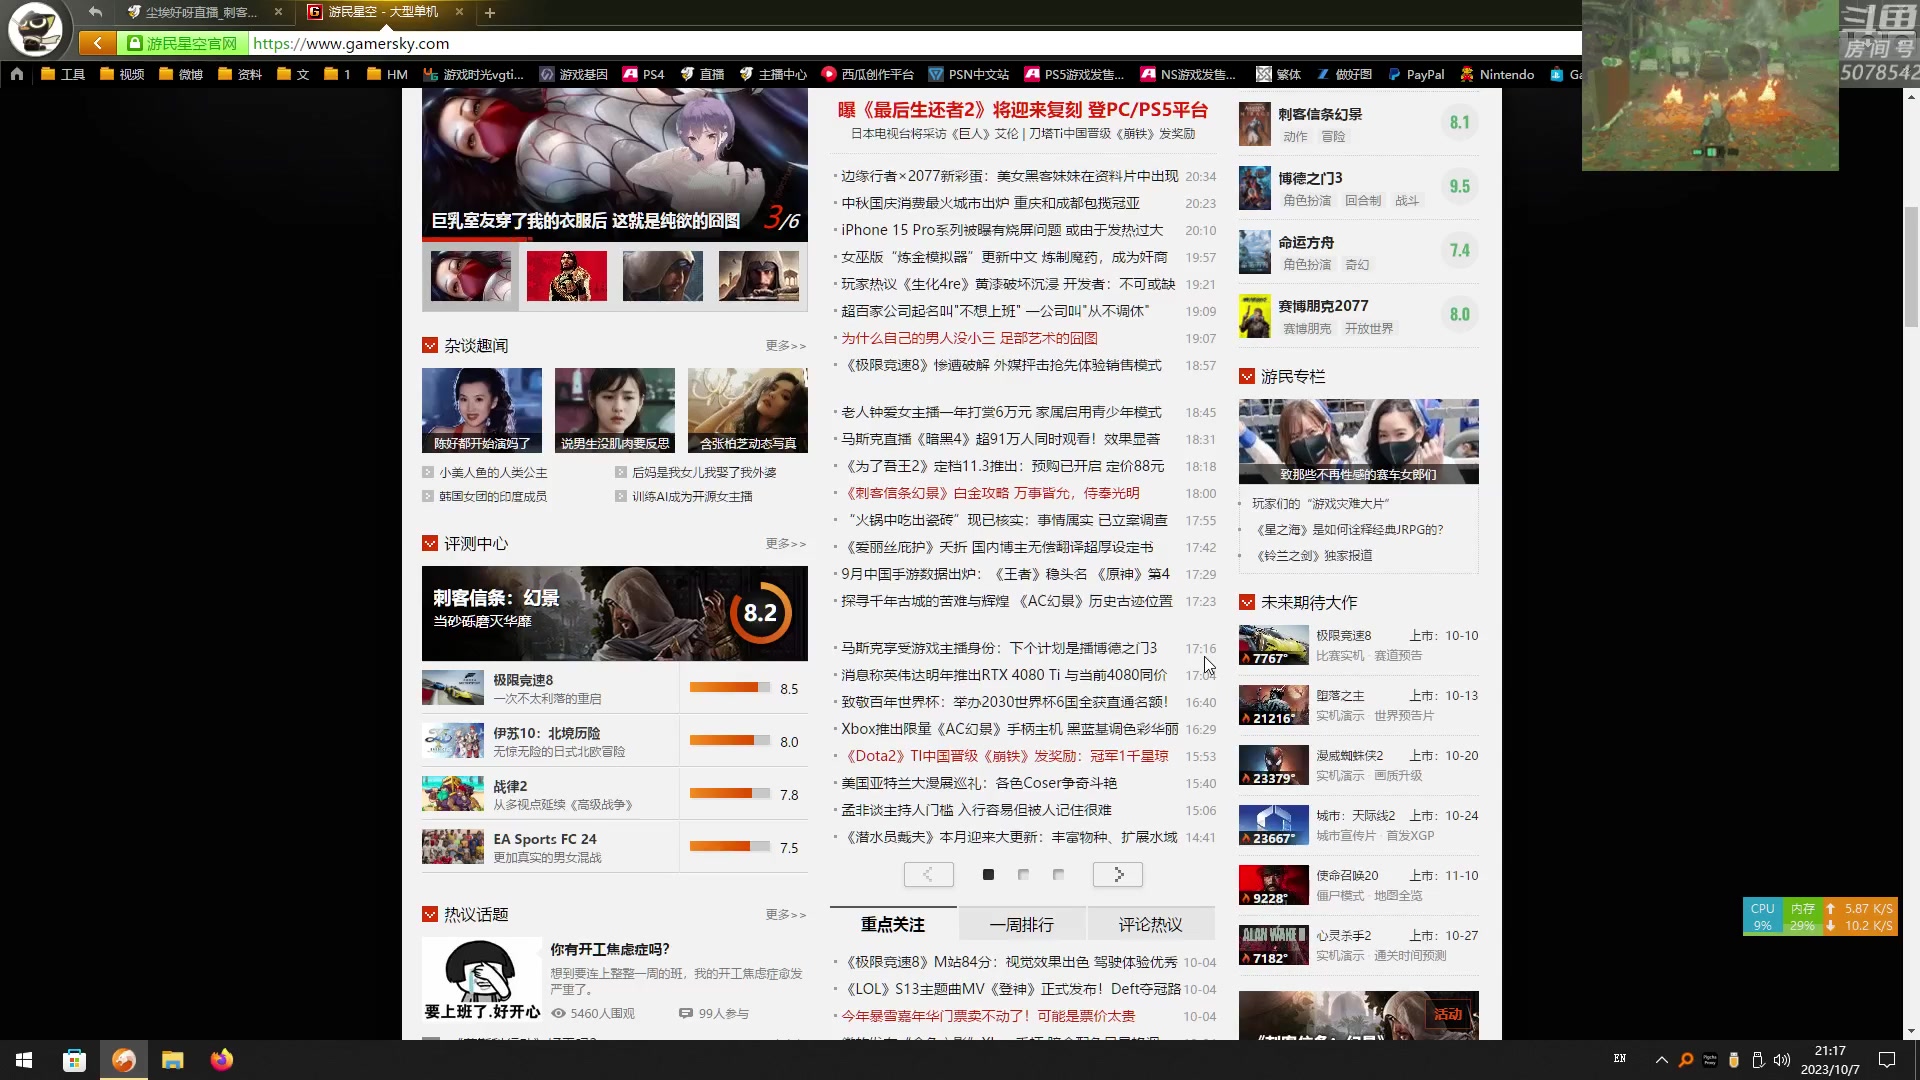Click 更多 next to 热议话题
The height and width of the screenshot is (1080, 1920).
pos(785,915)
